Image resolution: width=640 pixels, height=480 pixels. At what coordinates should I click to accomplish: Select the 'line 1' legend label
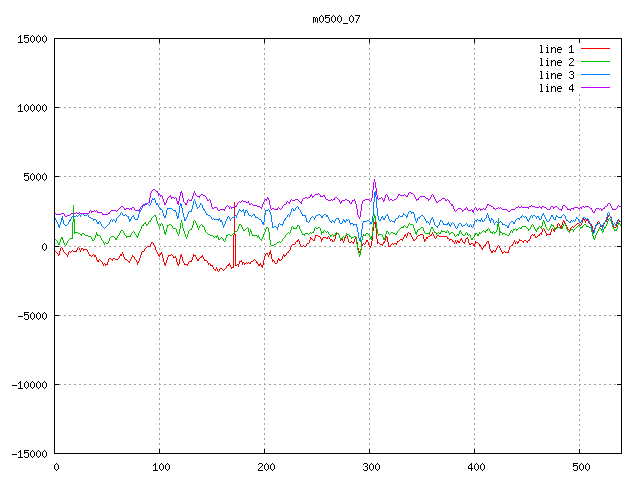pyautogui.click(x=557, y=49)
